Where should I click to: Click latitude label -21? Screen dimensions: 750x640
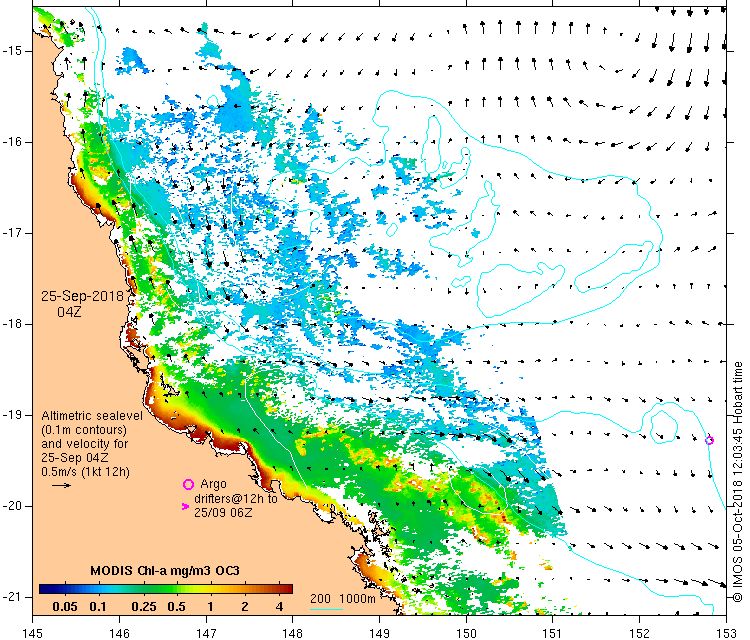(x=11, y=596)
